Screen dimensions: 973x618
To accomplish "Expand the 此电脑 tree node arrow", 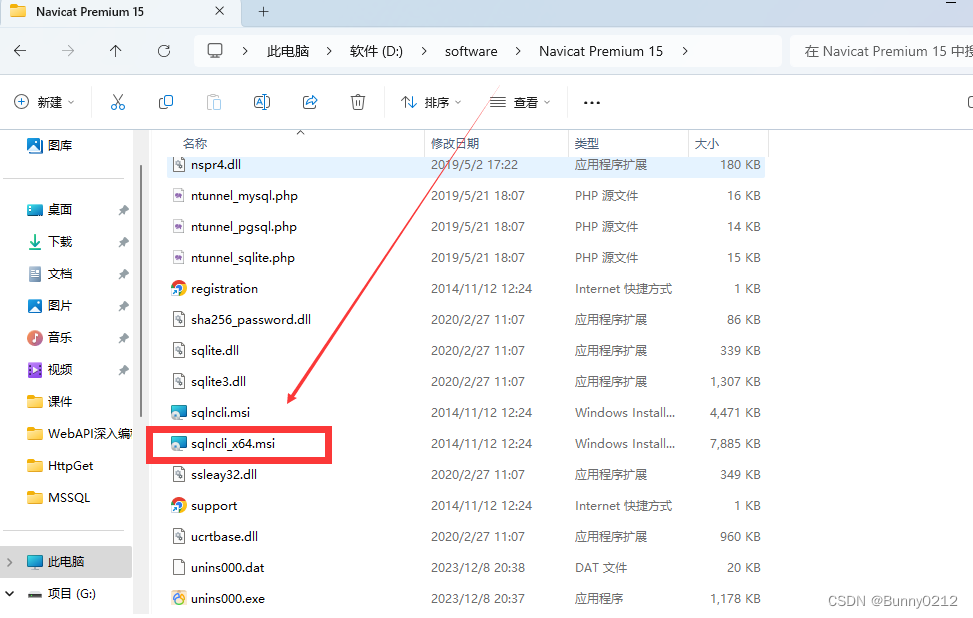I will point(10,562).
